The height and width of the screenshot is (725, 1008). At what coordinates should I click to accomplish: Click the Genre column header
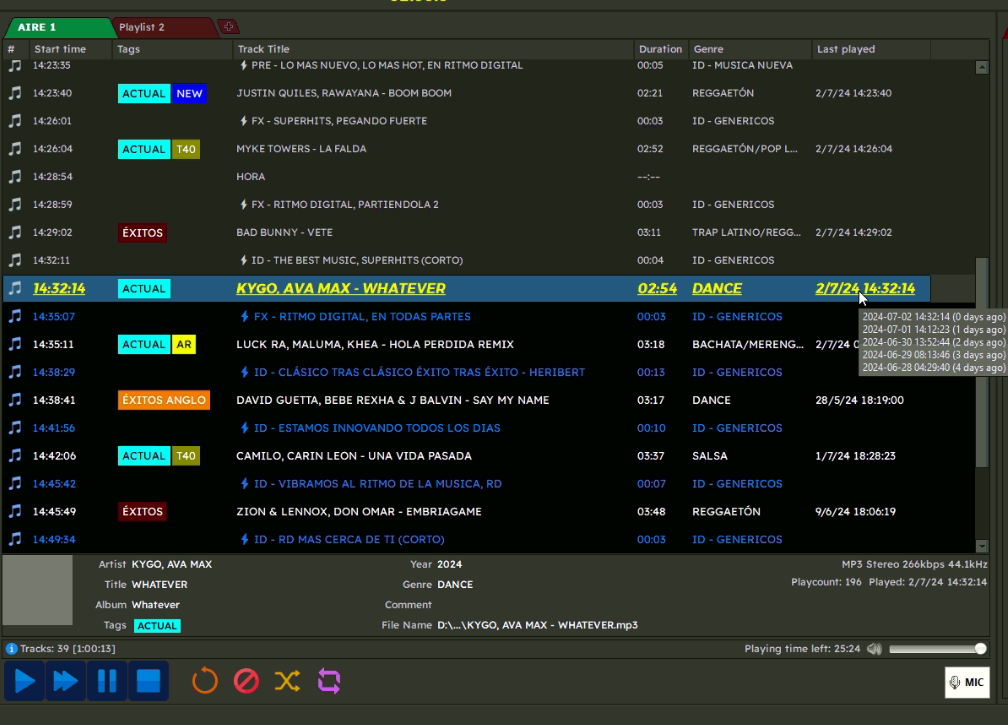click(750, 49)
